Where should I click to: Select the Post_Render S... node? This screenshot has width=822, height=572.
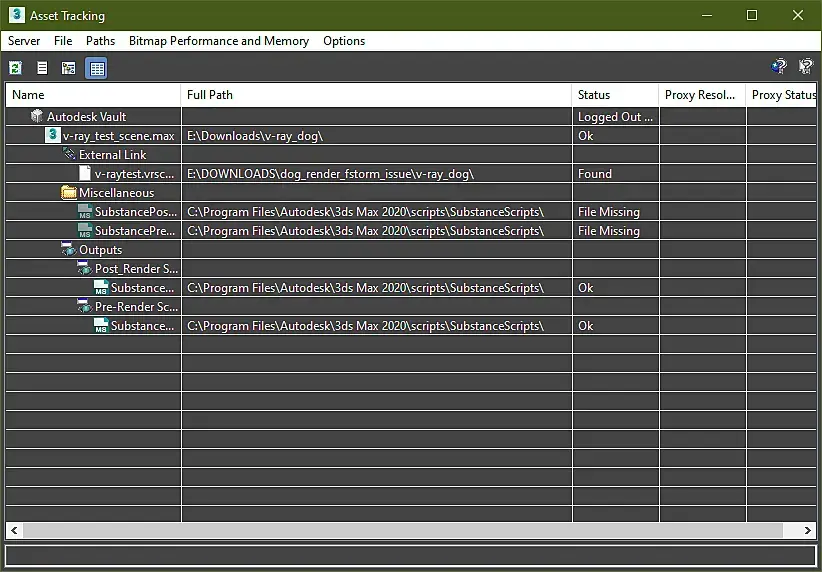[136, 268]
